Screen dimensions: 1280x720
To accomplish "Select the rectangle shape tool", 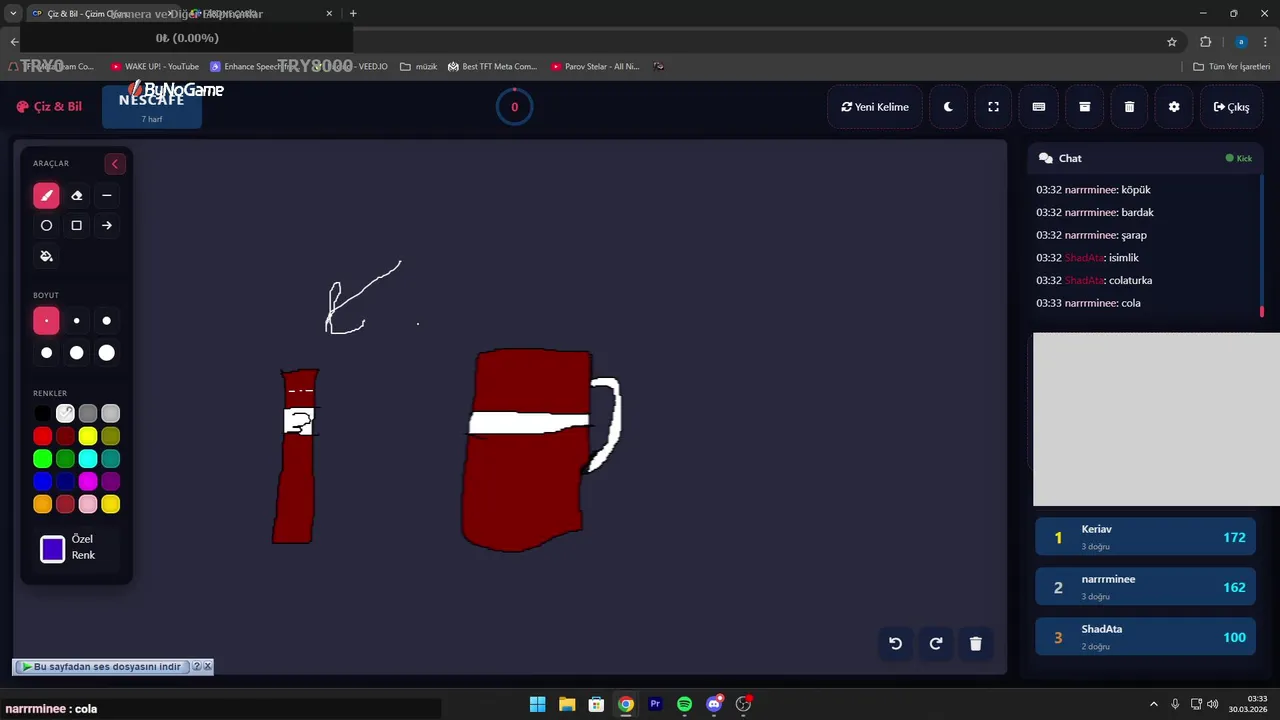I will tap(76, 226).
